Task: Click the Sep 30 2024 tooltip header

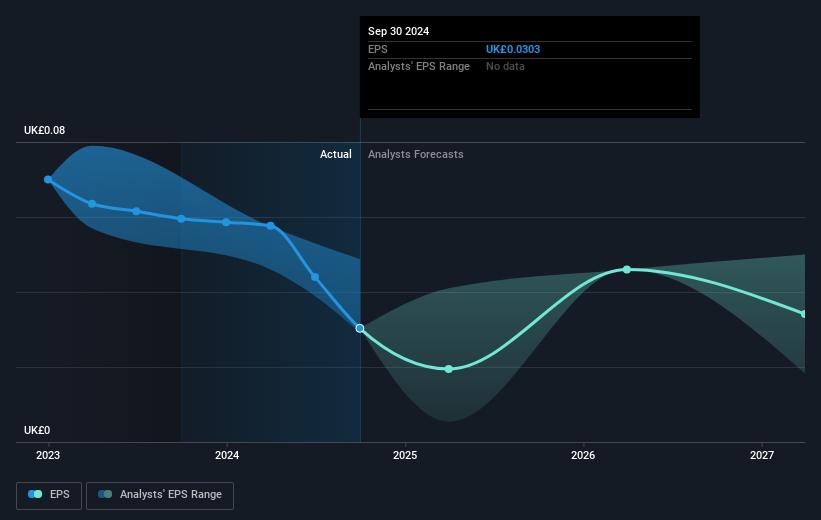Action: tap(398, 31)
